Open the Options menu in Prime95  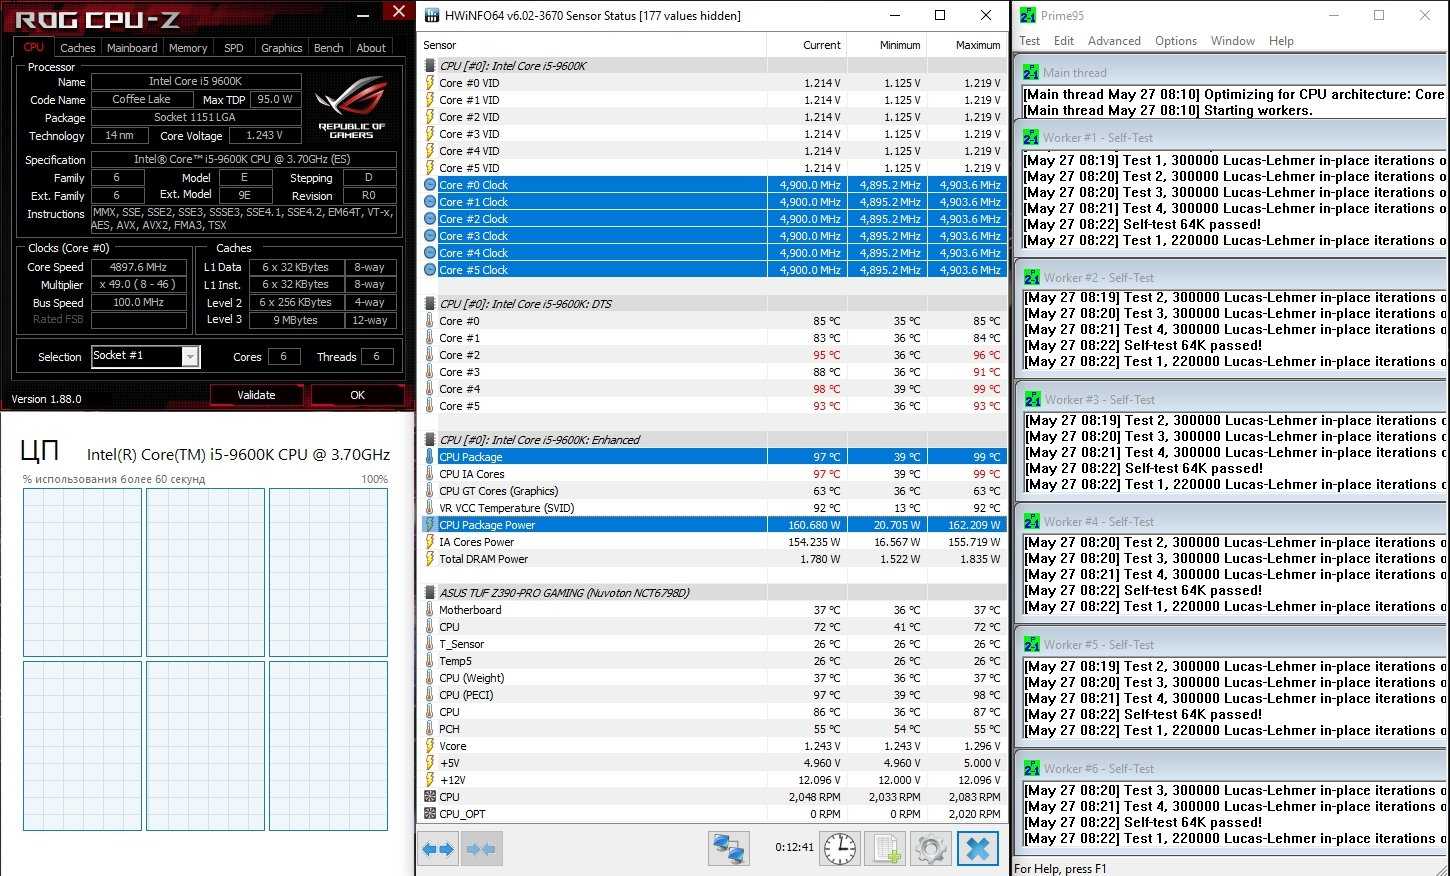1175,41
